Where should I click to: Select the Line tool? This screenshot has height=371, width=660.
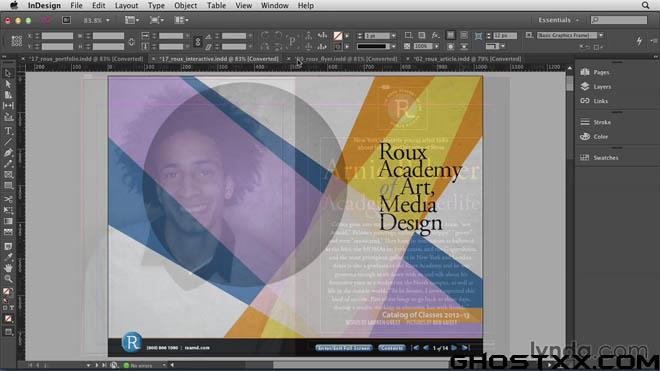pyautogui.click(x=8, y=141)
